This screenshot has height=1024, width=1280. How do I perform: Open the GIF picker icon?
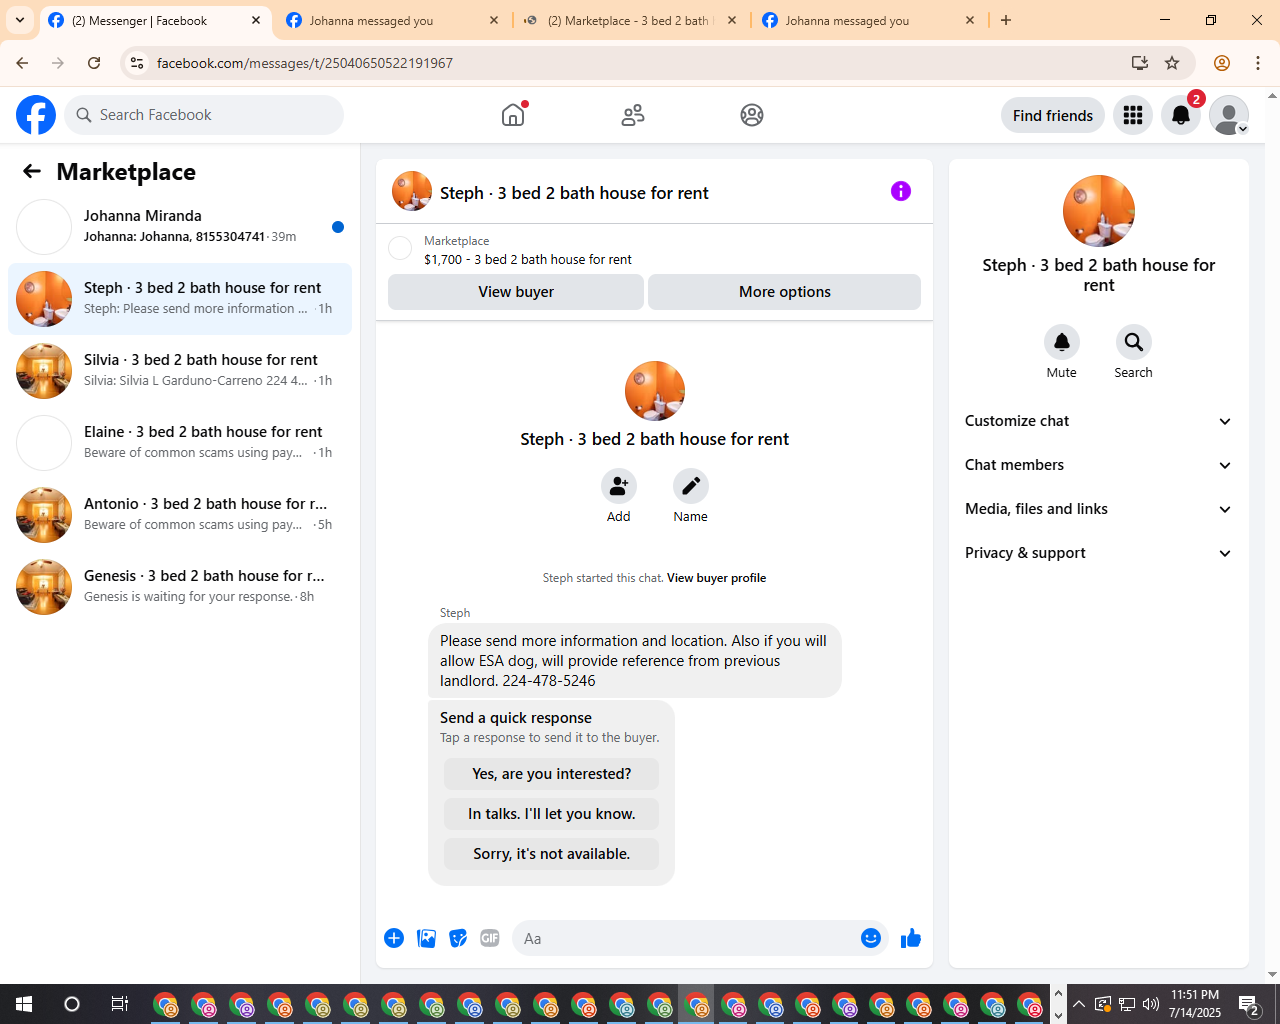click(490, 938)
